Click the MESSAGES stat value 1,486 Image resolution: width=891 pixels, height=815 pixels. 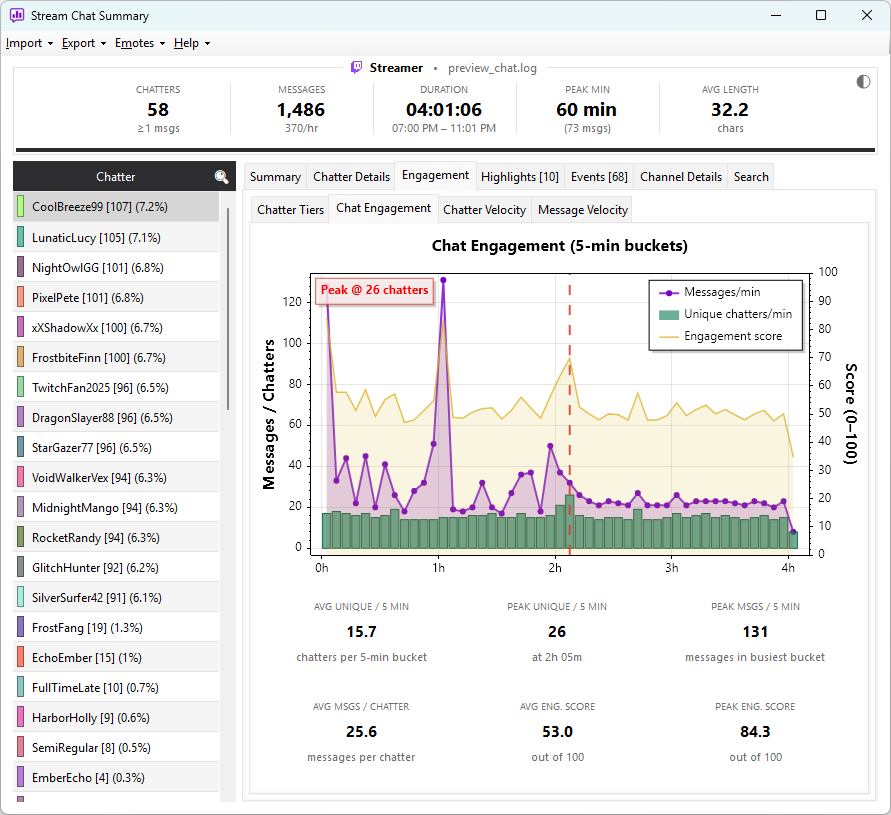tap(301, 110)
